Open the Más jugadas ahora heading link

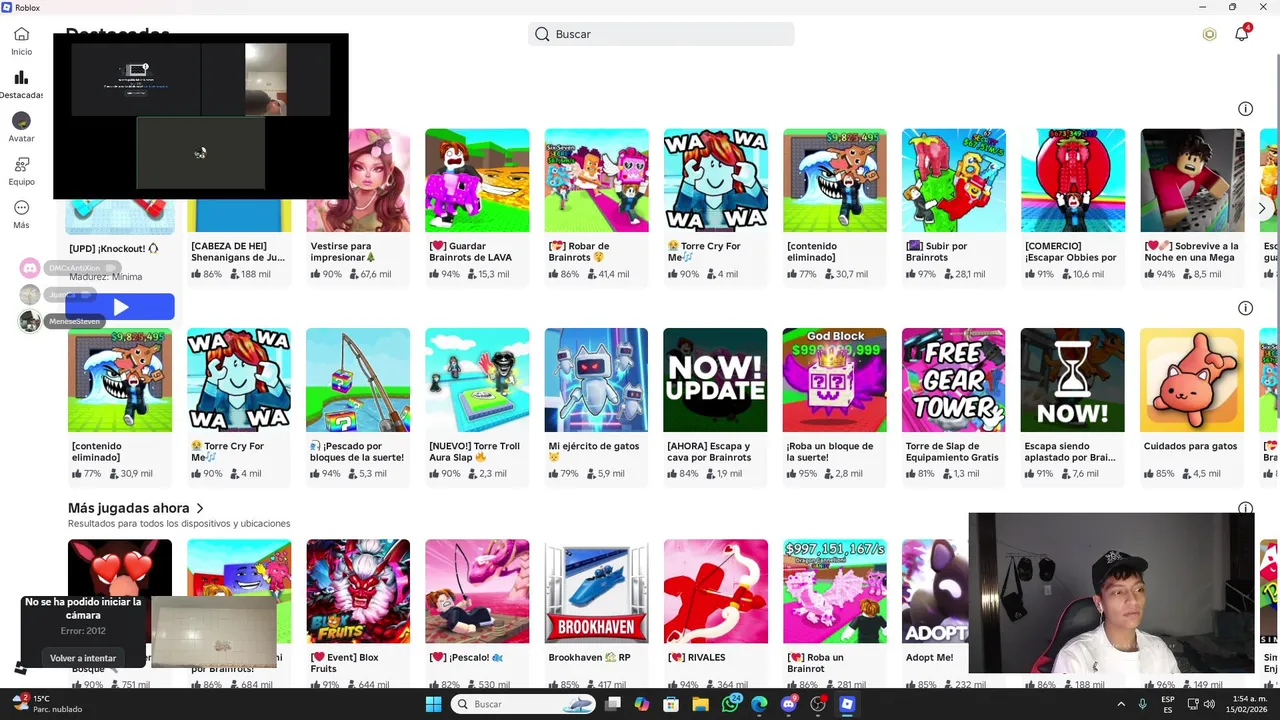point(129,508)
